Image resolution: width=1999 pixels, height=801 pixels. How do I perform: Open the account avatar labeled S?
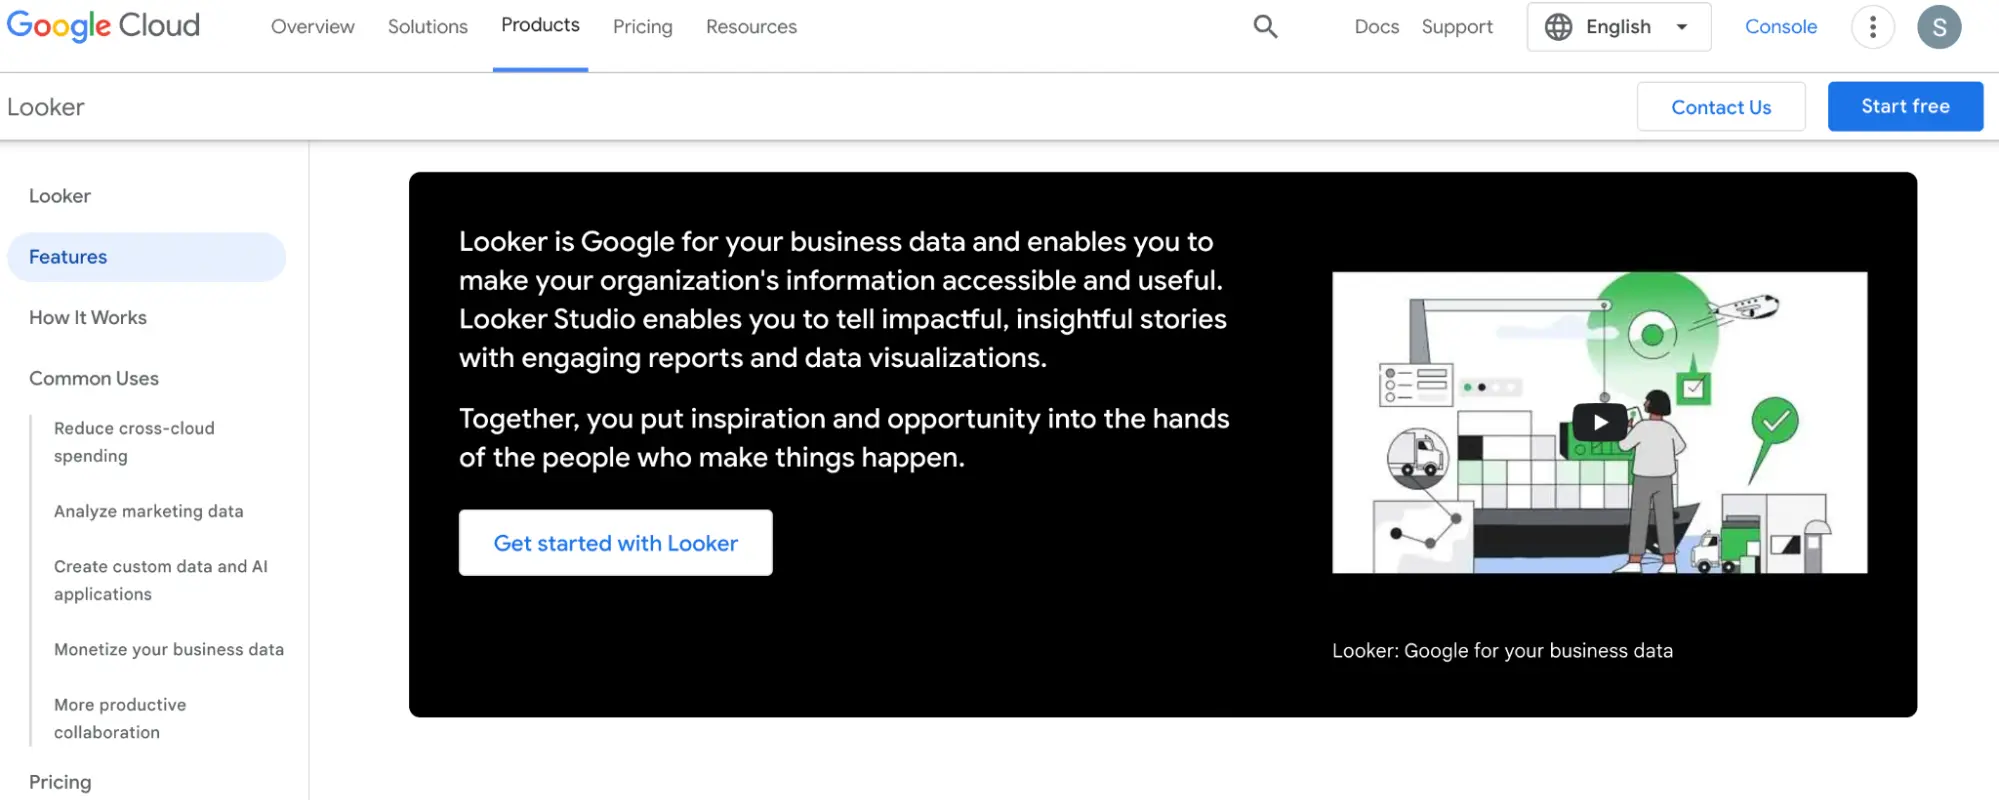click(x=1938, y=27)
